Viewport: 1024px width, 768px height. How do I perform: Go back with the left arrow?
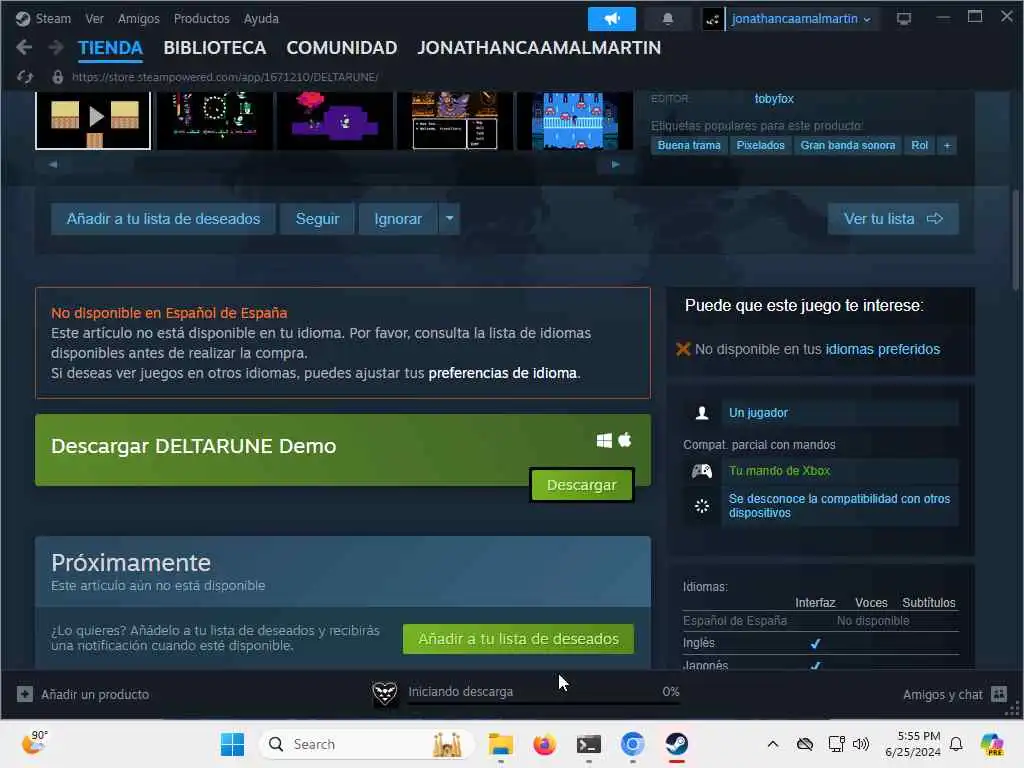pyautogui.click(x=24, y=47)
